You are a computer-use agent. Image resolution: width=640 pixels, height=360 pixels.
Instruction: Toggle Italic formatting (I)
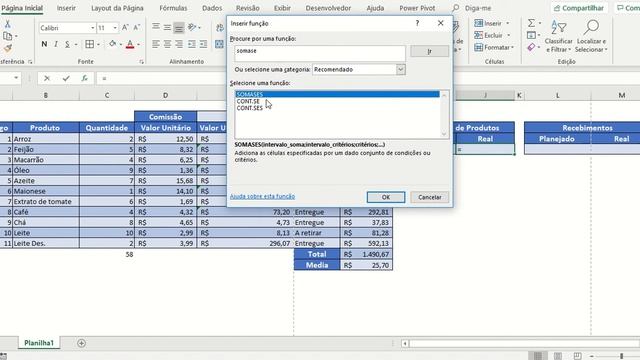coord(56,44)
